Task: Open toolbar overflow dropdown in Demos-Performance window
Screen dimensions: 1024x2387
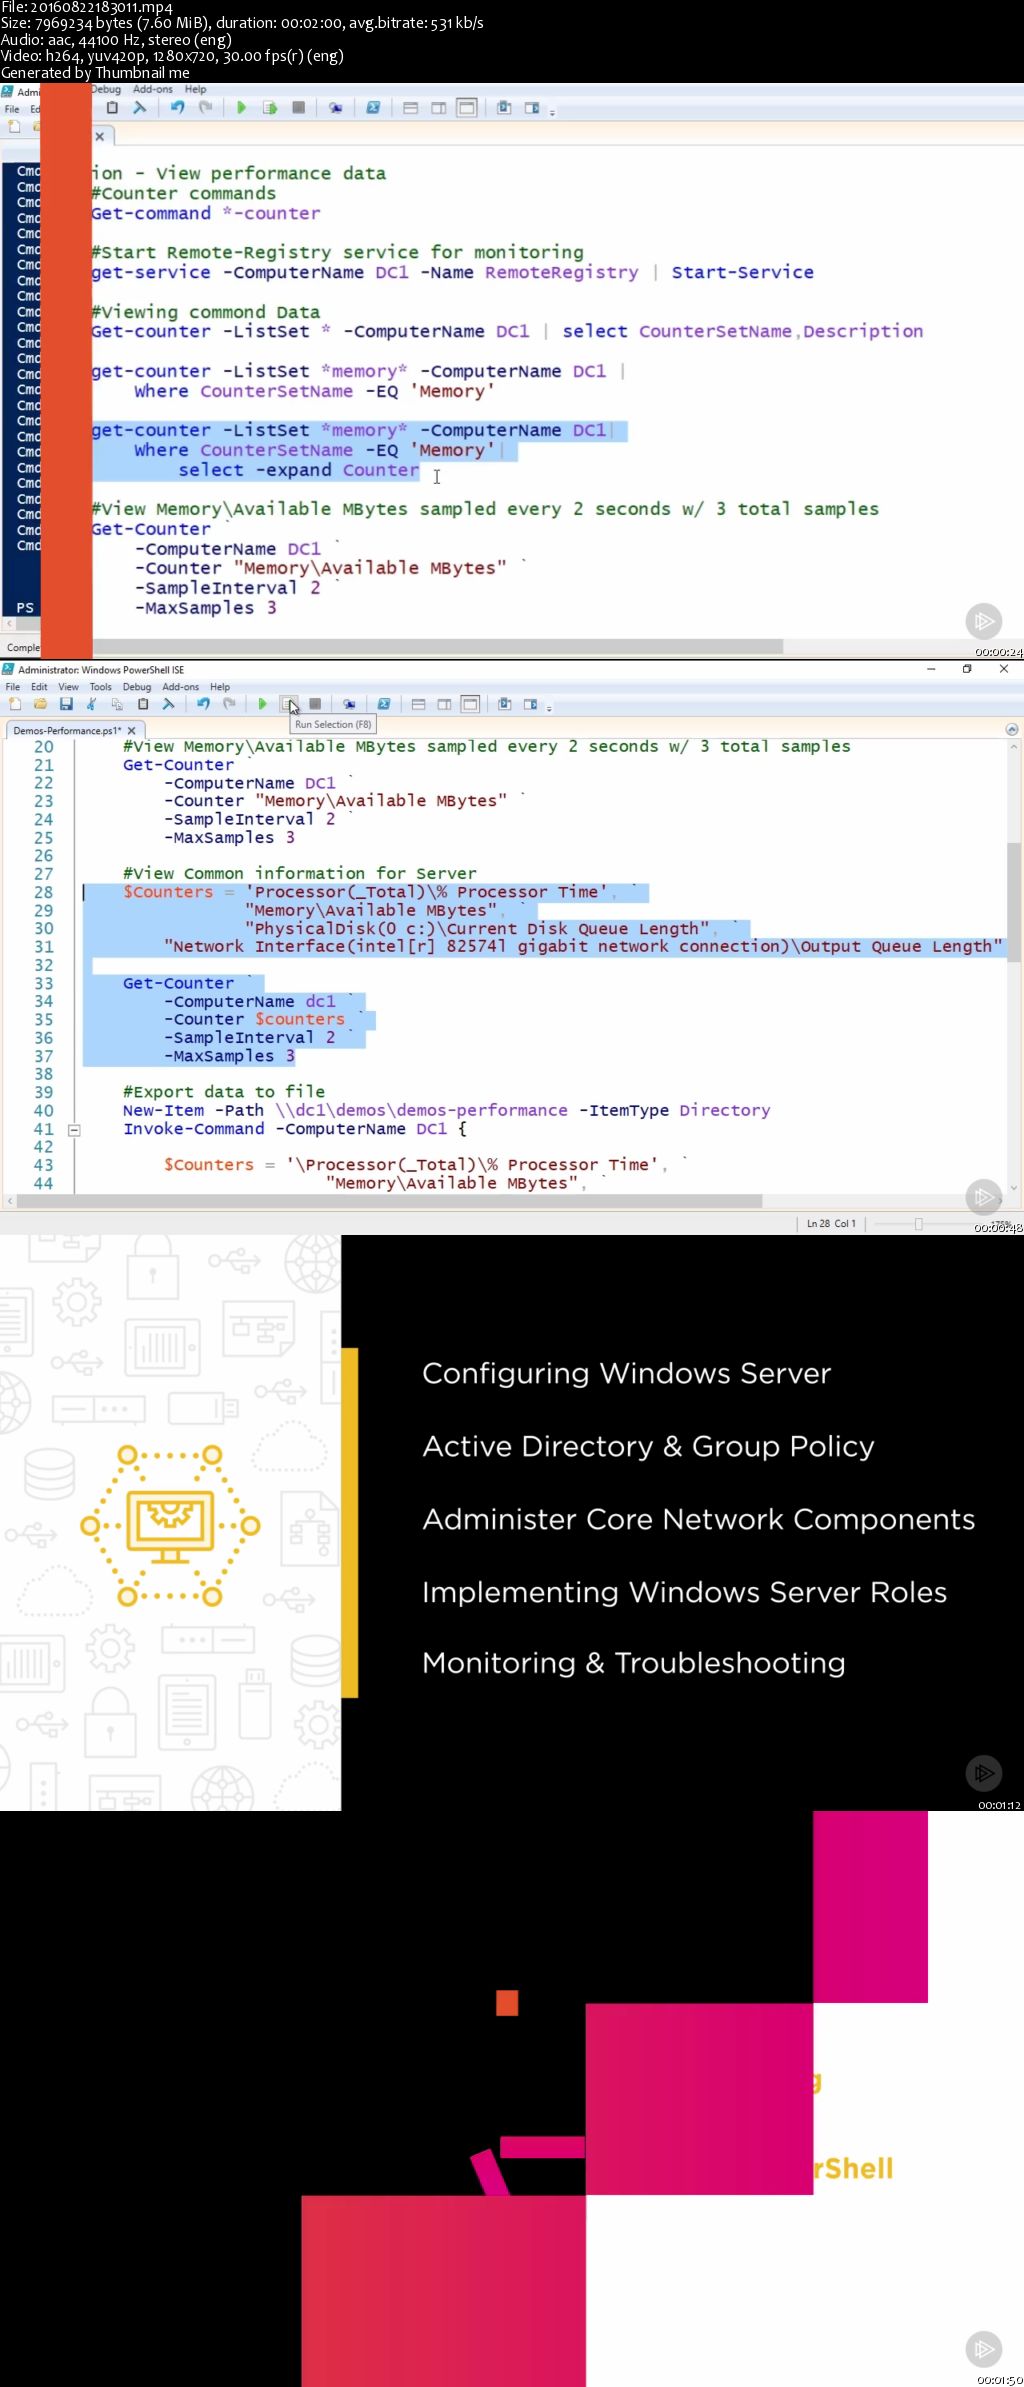Action: (550, 706)
